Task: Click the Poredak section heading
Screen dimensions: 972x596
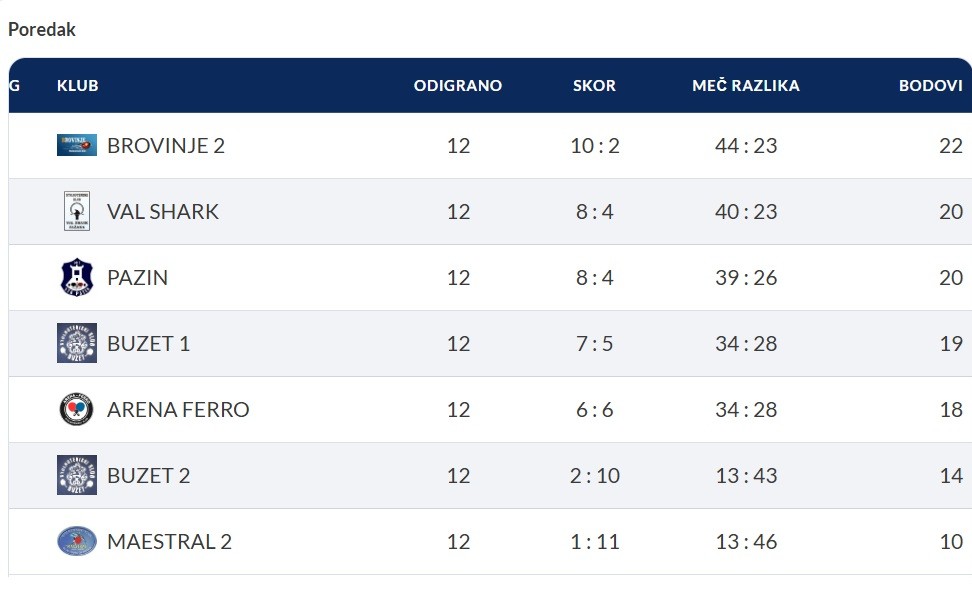Action: tap(42, 30)
